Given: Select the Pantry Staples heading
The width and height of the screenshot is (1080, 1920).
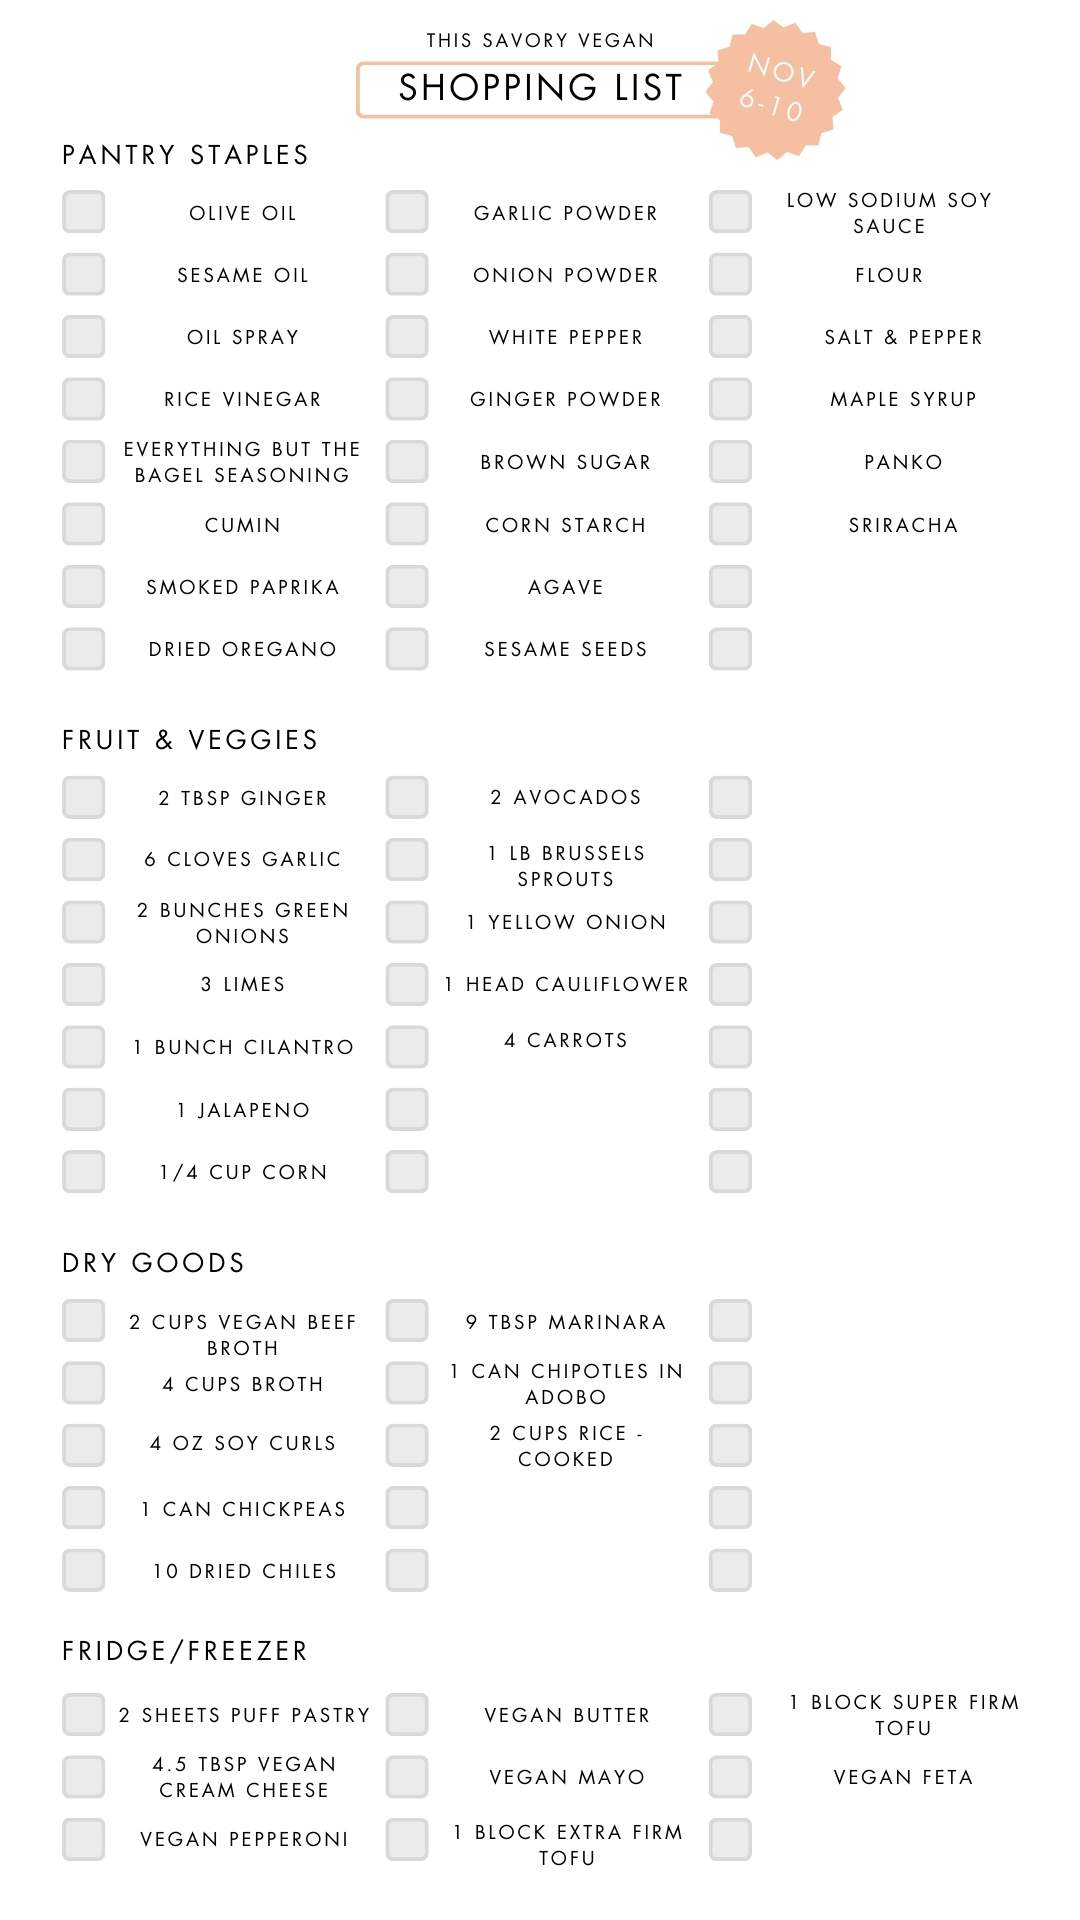Looking at the screenshot, I should [185, 155].
